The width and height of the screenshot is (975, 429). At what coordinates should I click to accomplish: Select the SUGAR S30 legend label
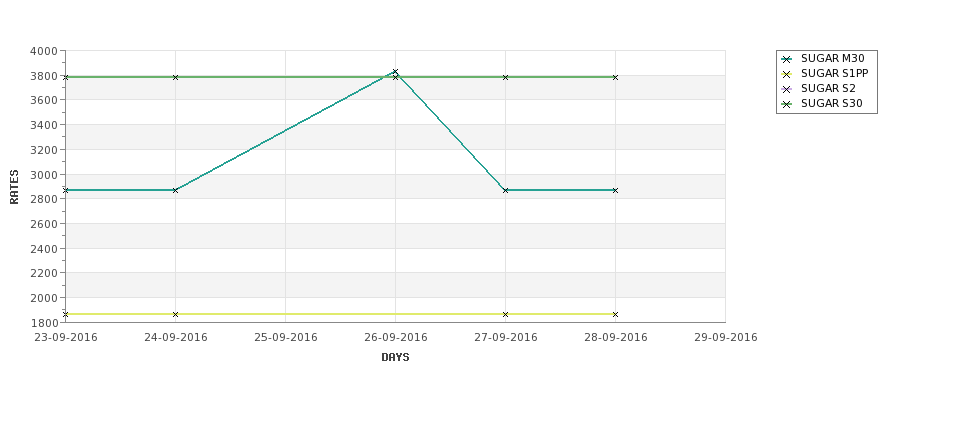click(831, 103)
